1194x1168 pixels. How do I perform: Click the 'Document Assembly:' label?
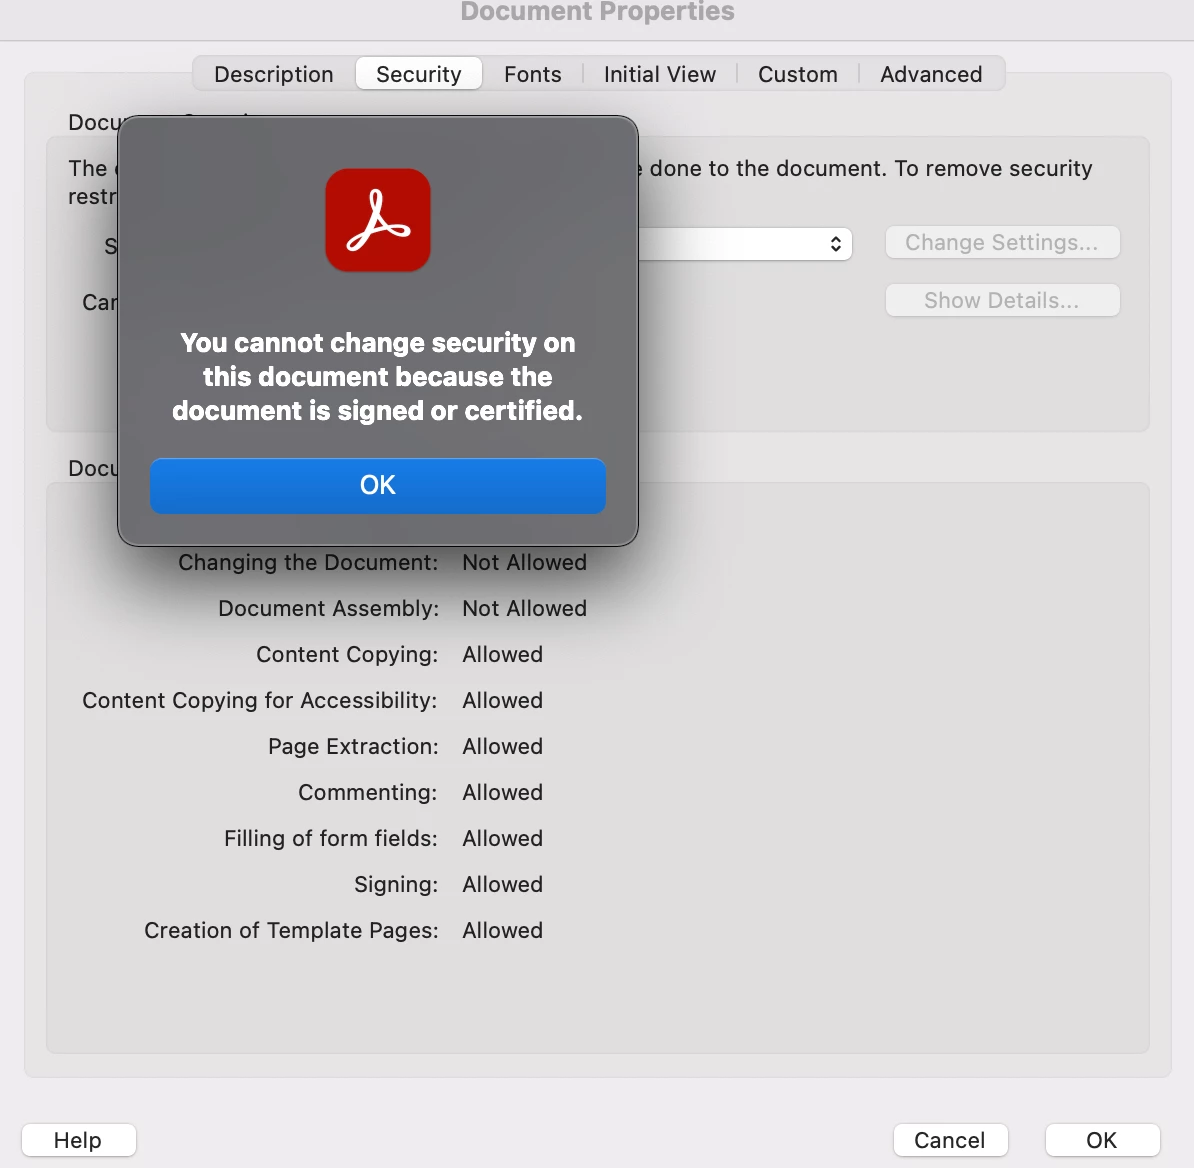pyautogui.click(x=329, y=608)
